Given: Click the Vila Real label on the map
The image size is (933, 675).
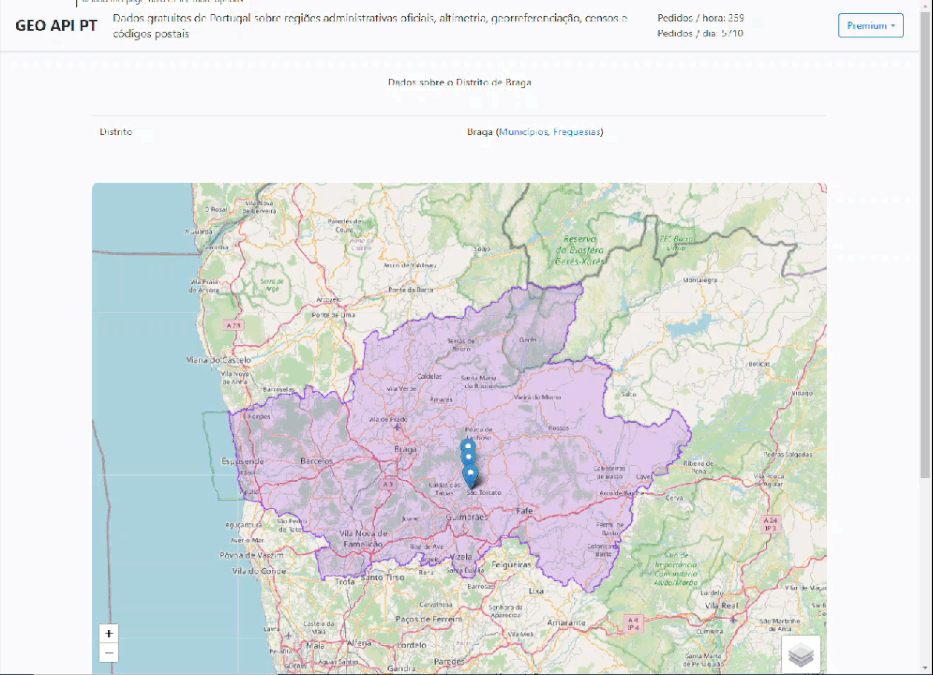Looking at the screenshot, I should [721, 605].
